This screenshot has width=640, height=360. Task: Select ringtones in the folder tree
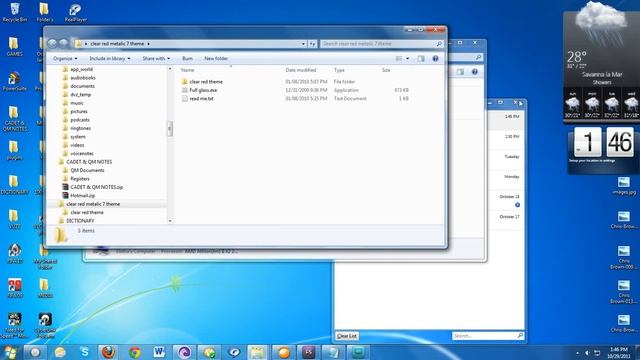click(x=80, y=128)
